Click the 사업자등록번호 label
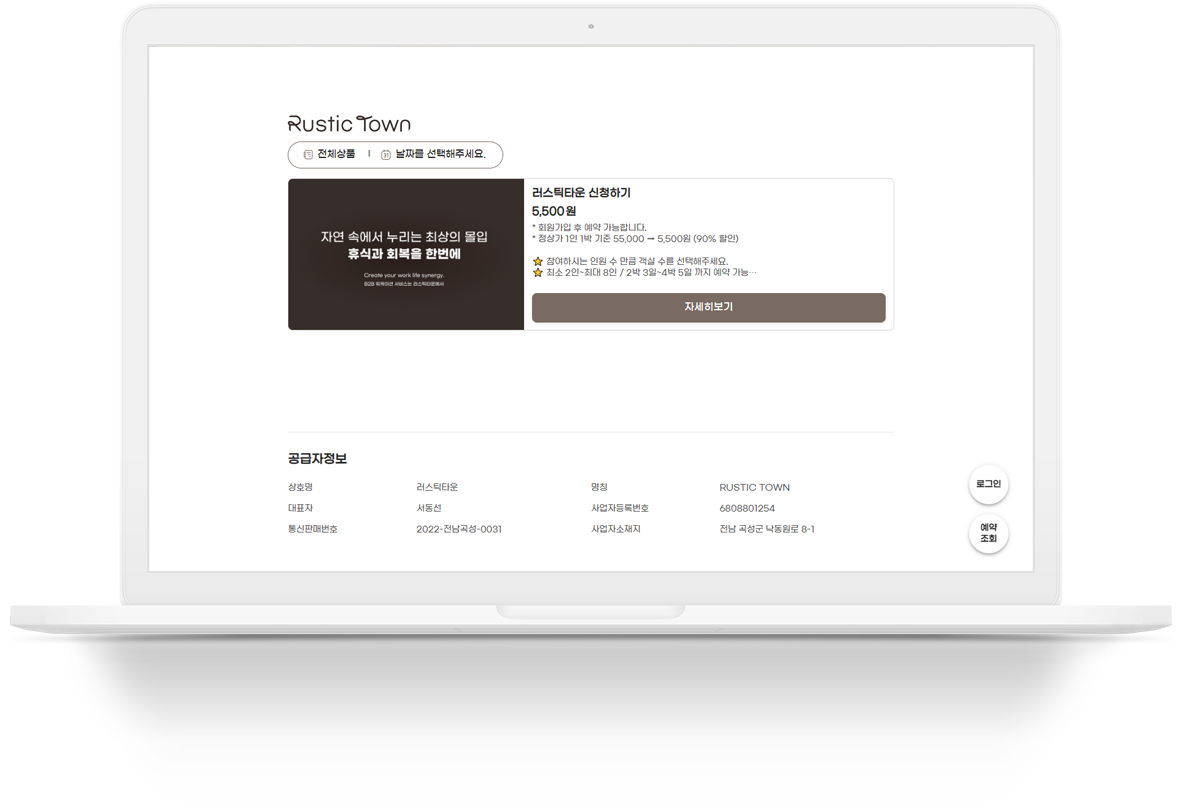This screenshot has height=812, width=1182. 620,508
